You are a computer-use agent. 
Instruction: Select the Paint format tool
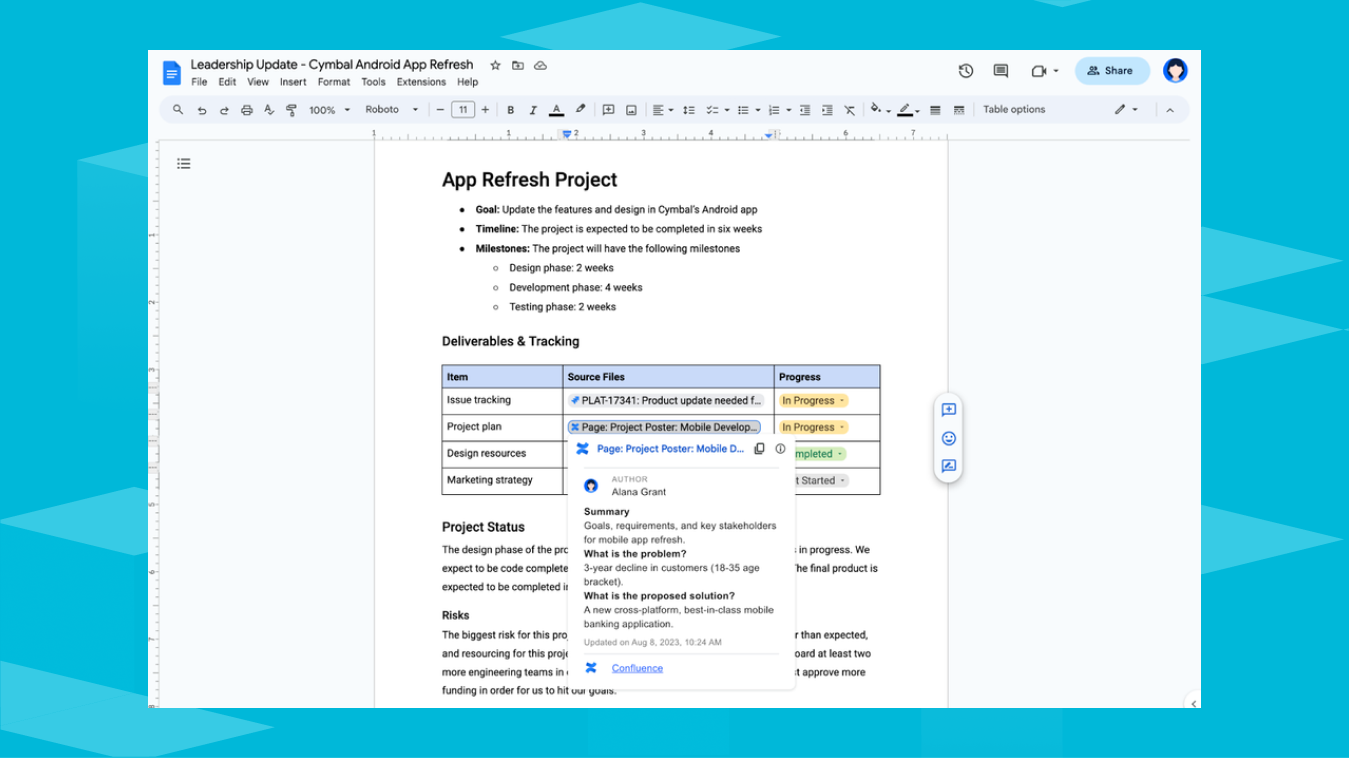tap(290, 109)
